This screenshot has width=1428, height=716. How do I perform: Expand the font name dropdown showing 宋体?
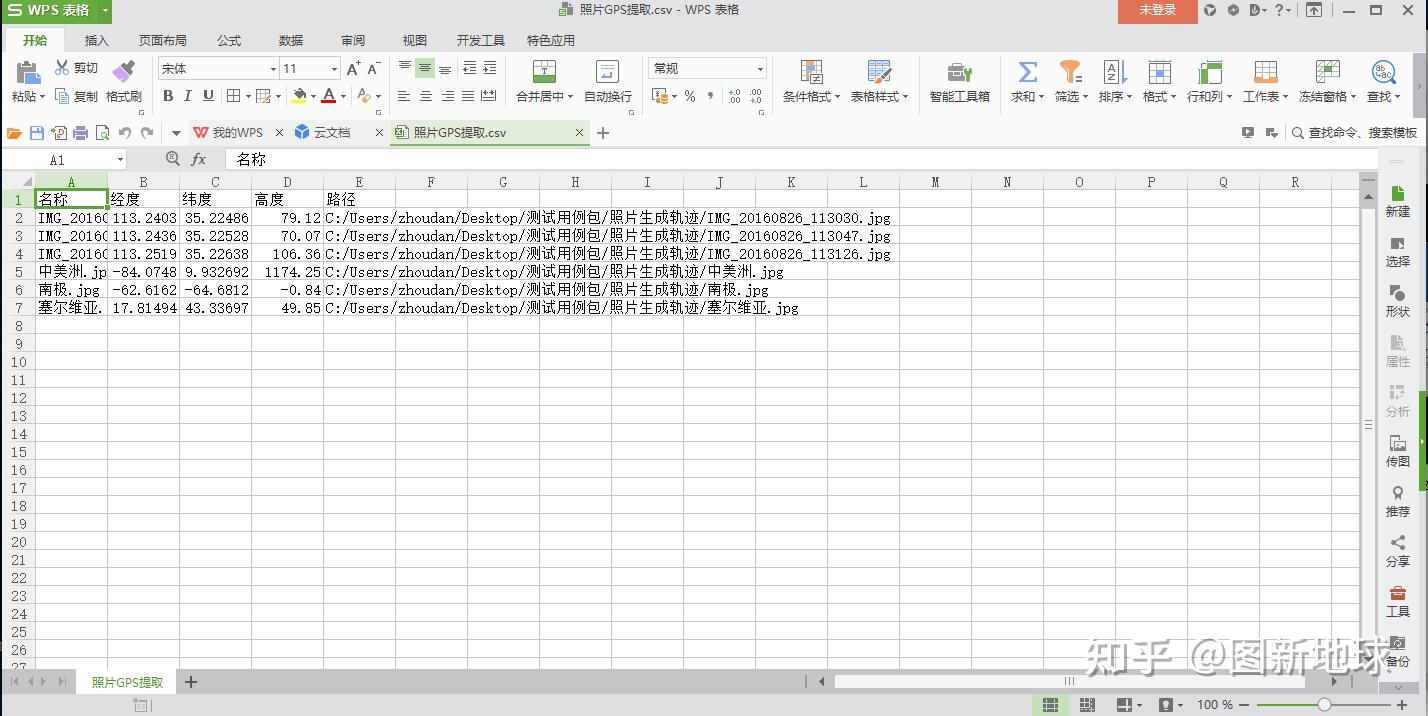[273, 69]
